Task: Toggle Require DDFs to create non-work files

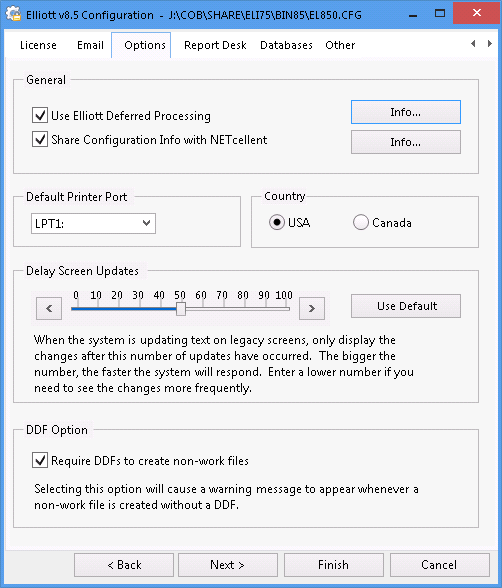Action: pos(40,460)
